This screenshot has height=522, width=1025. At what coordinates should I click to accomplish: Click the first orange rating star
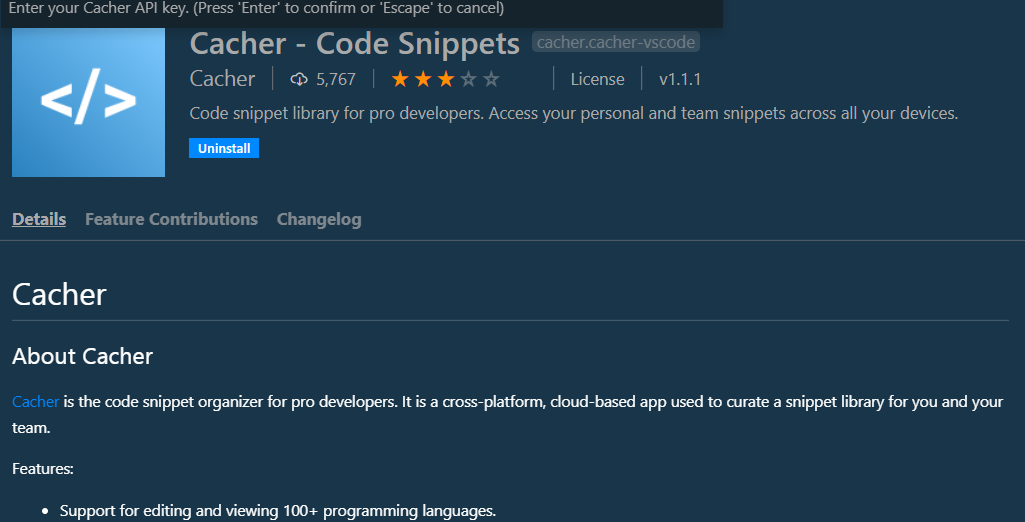(400, 79)
